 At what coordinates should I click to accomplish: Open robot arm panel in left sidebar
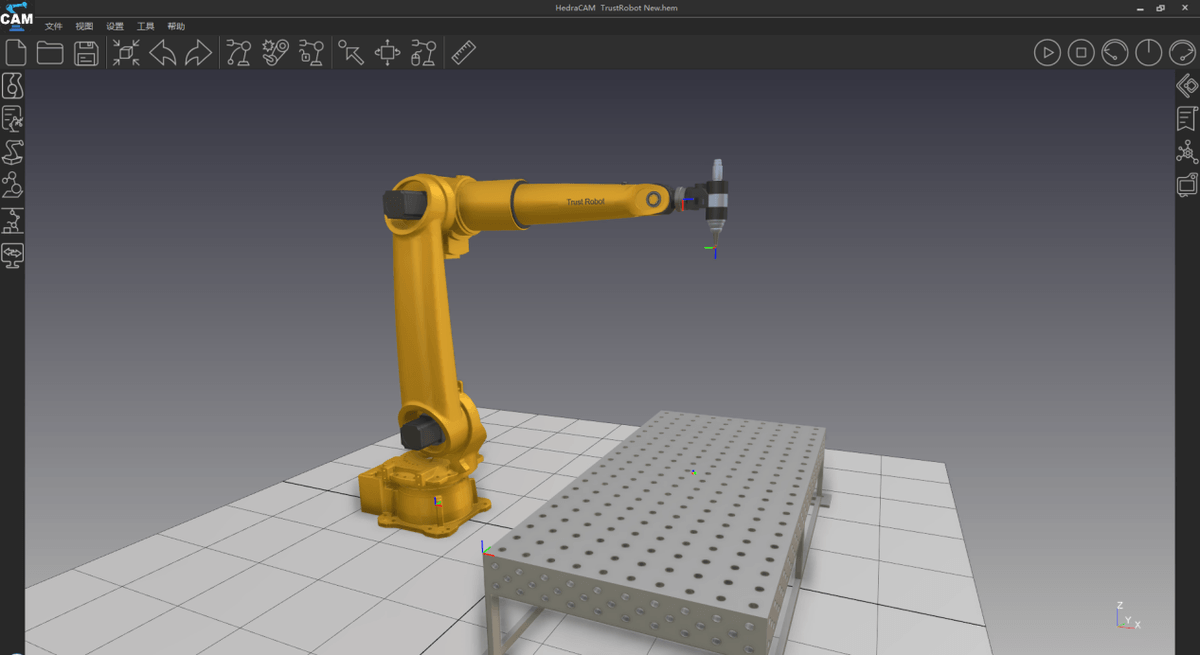tap(12, 152)
